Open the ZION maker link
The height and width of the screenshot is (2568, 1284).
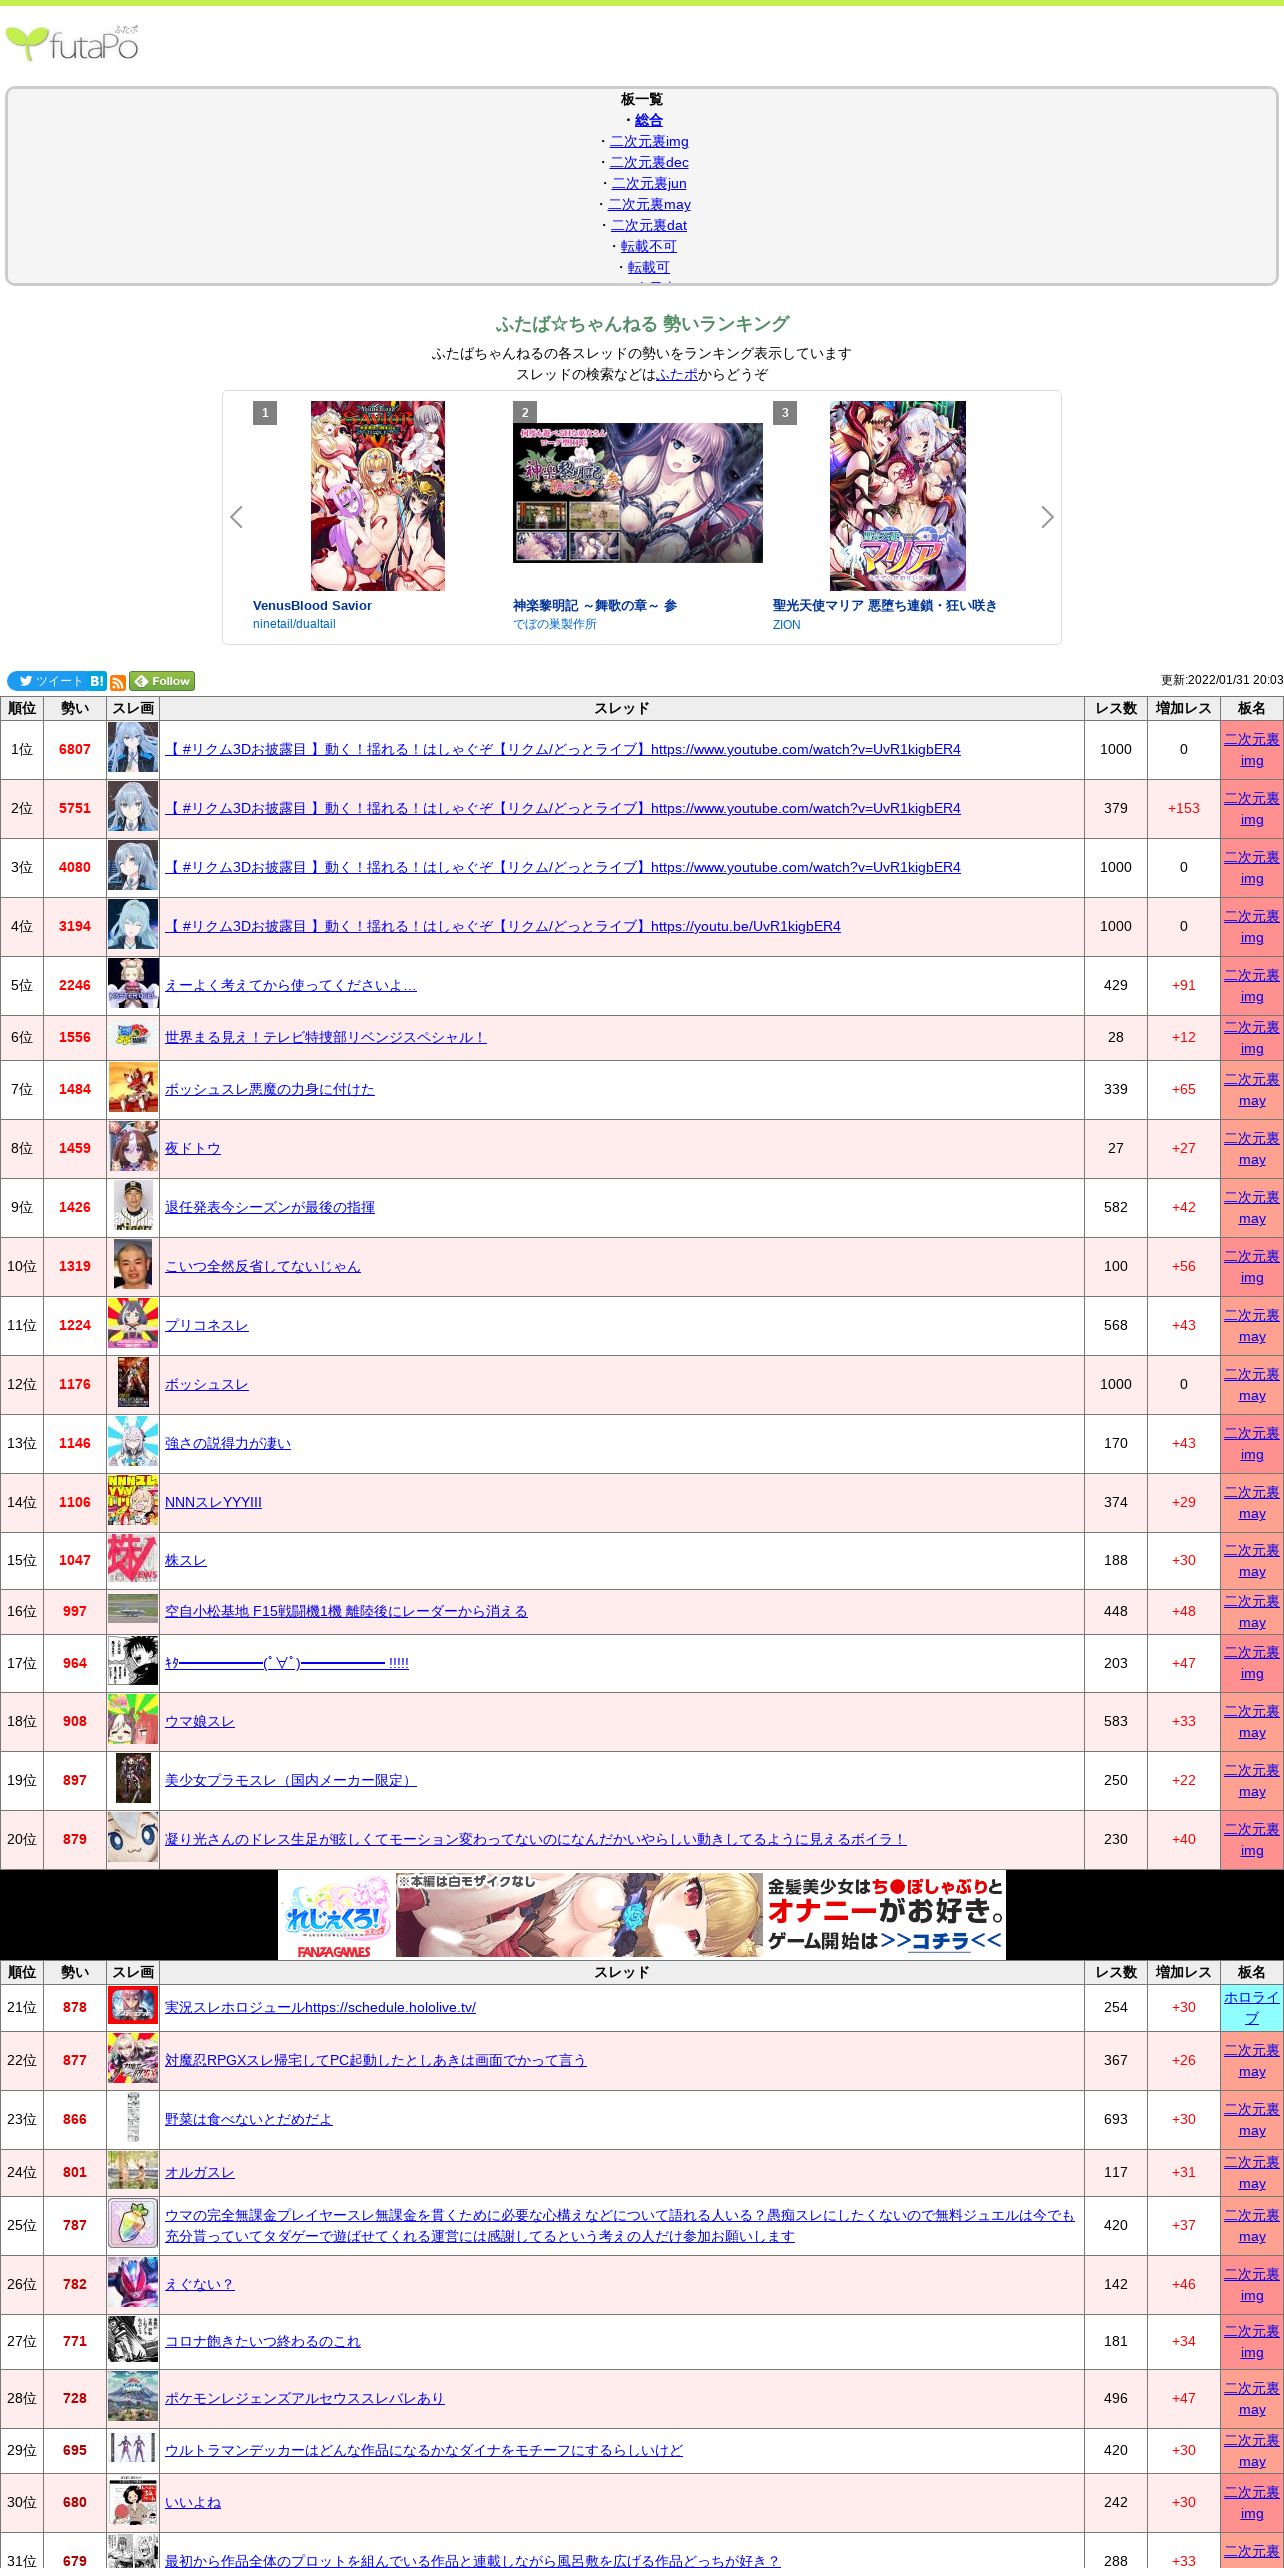pos(786,625)
